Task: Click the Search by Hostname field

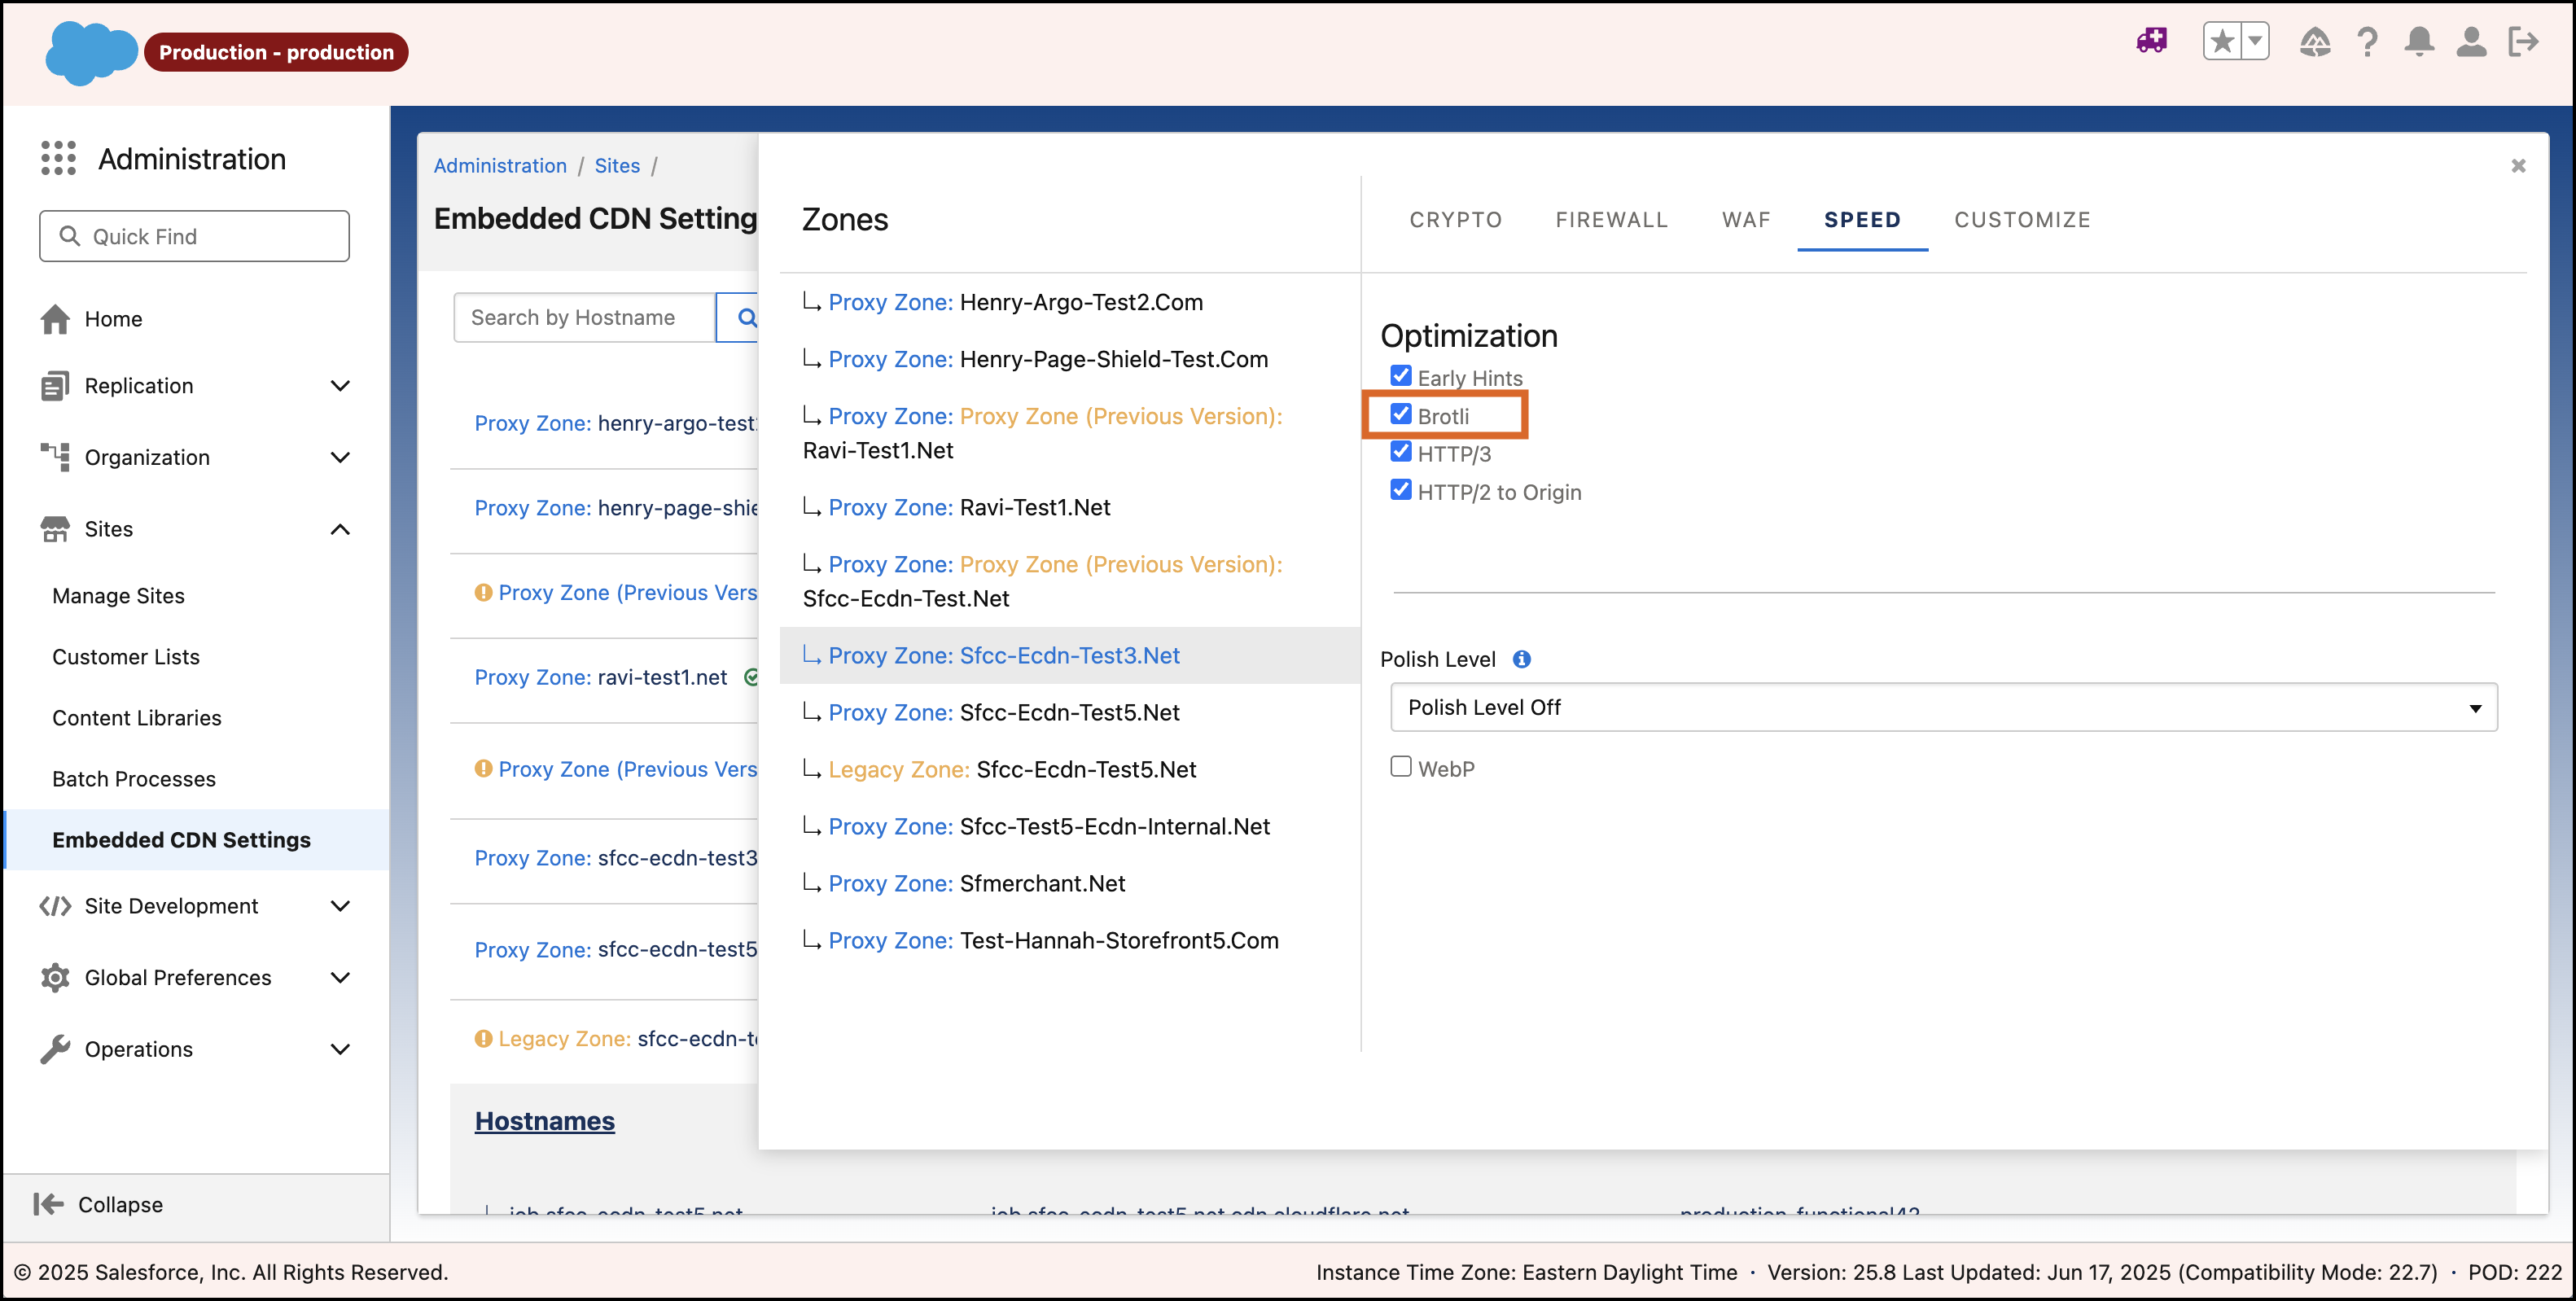Action: click(x=586, y=317)
